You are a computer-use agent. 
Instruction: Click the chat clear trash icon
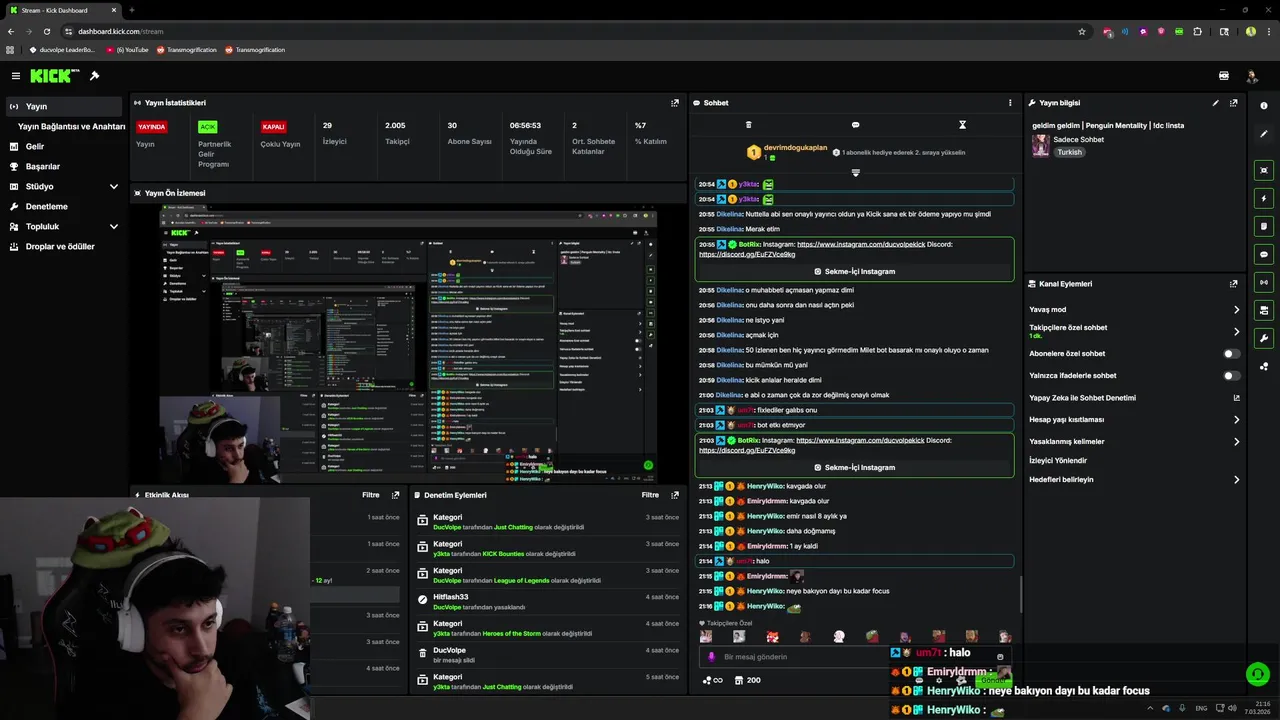tap(748, 125)
